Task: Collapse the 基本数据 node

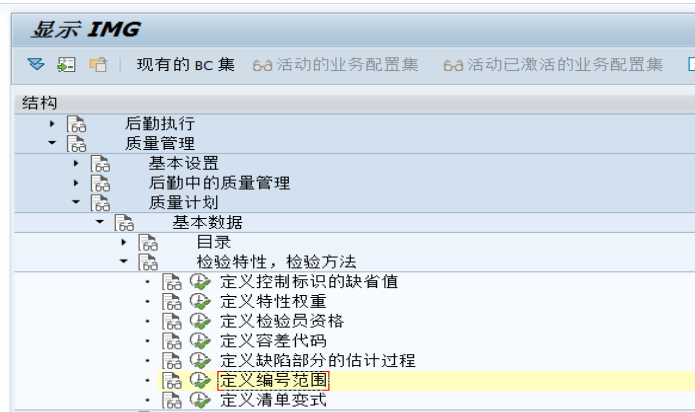Action: point(100,222)
